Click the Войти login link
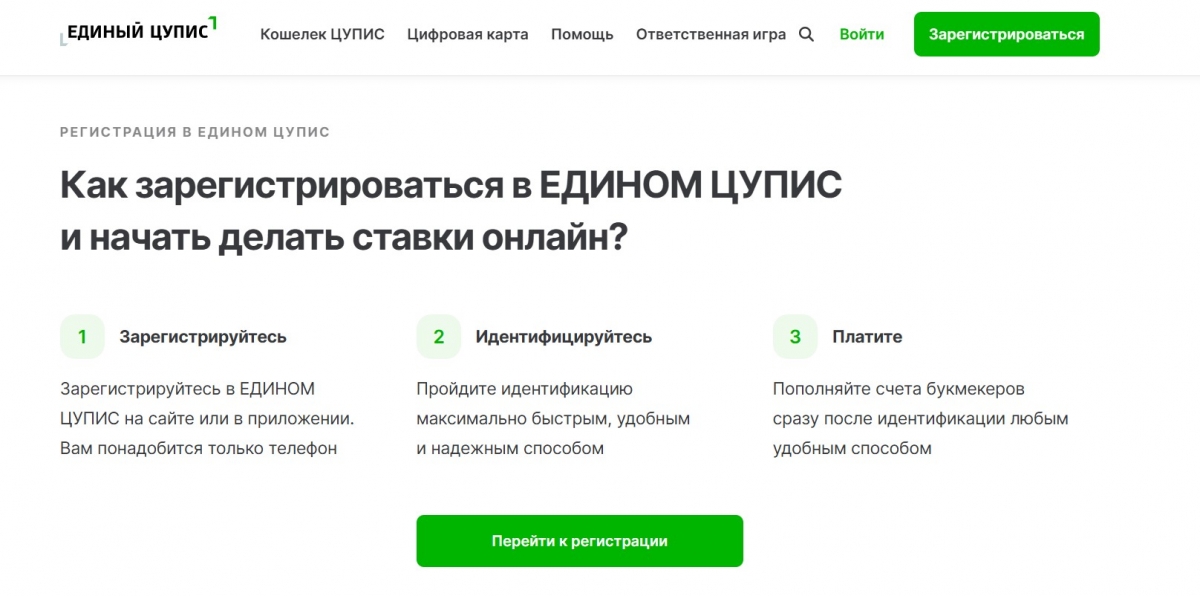Image resolution: width=1200 pixels, height=596 pixels. click(x=862, y=34)
